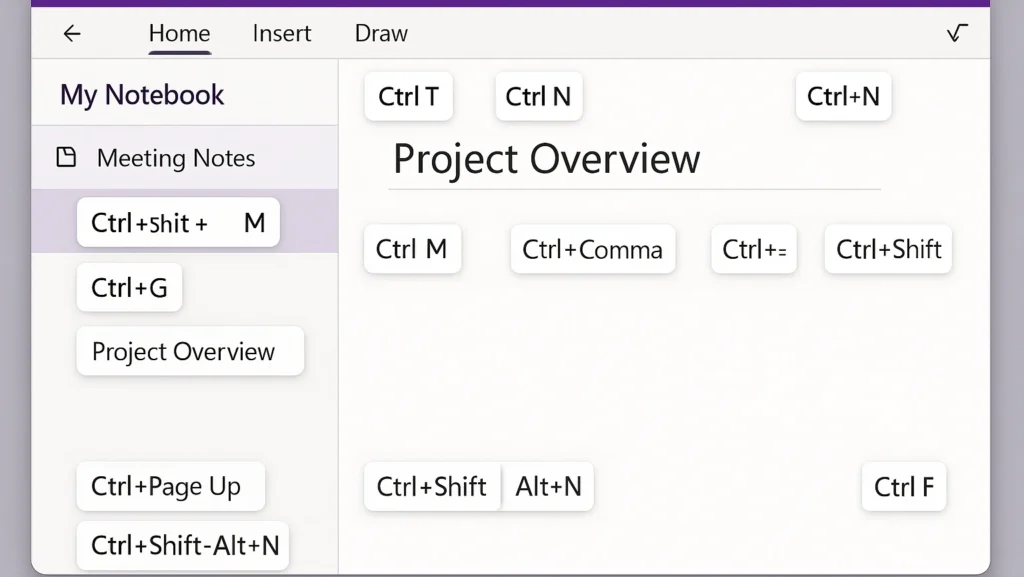Switch to the Draw tab
The width and height of the screenshot is (1024, 577).
(x=380, y=33)
